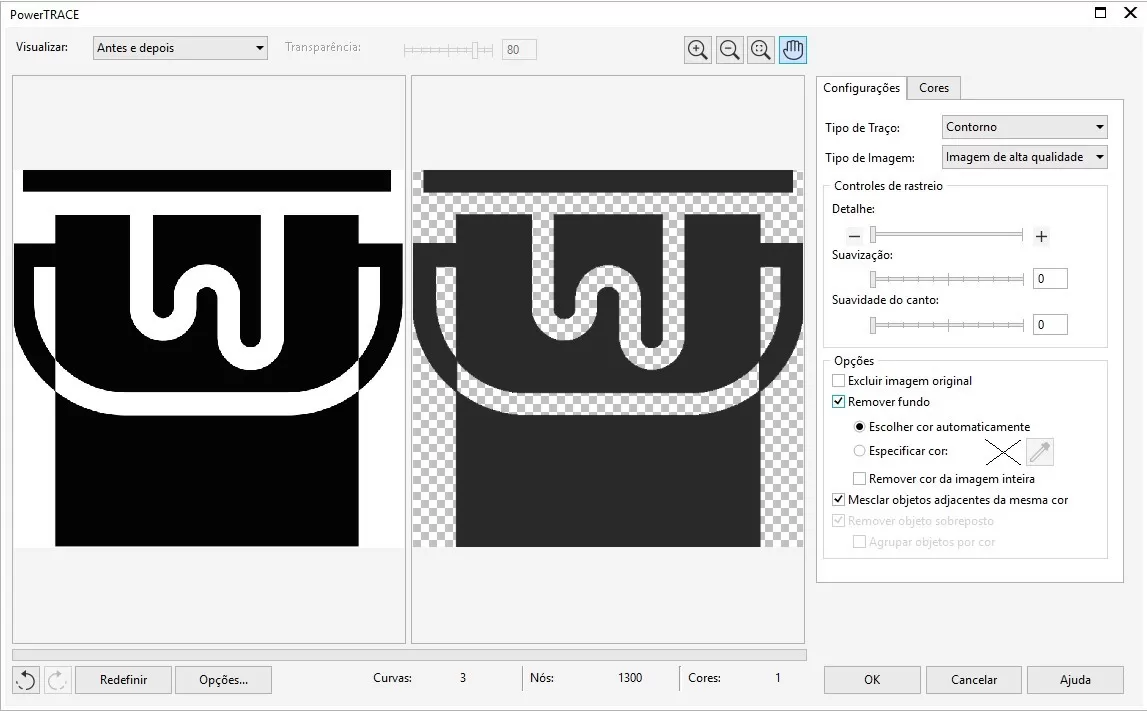
Task: Activate the pan hand tool
Action: click(x=793, y=50)
